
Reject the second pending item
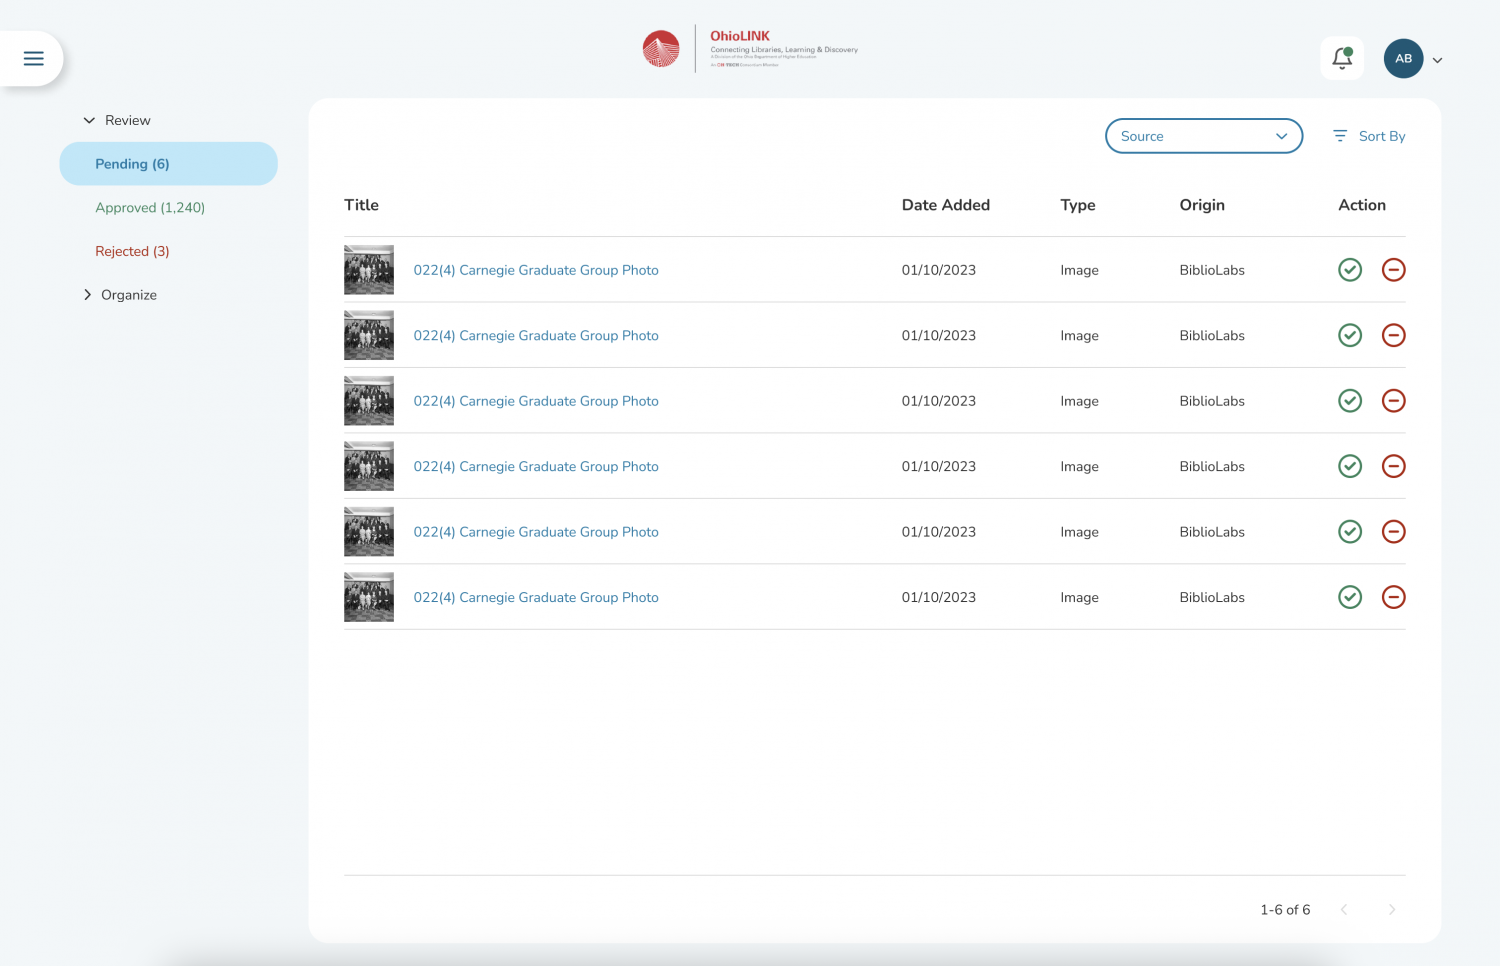point(1393,336)
